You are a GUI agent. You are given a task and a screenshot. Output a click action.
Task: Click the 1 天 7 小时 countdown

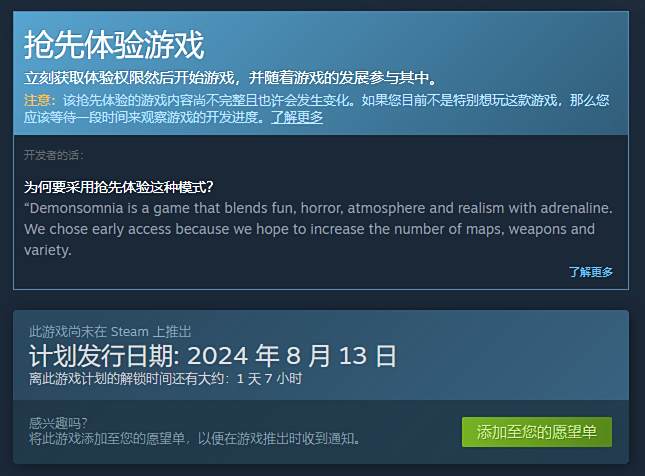tap(269, 378)
